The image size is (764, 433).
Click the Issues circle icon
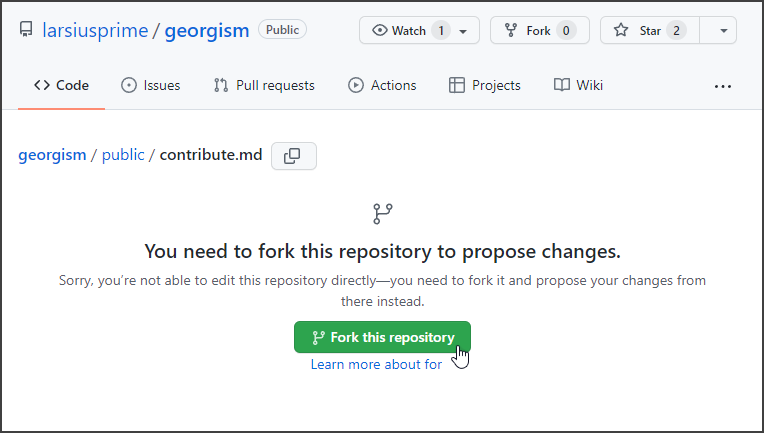pos(129,86)
